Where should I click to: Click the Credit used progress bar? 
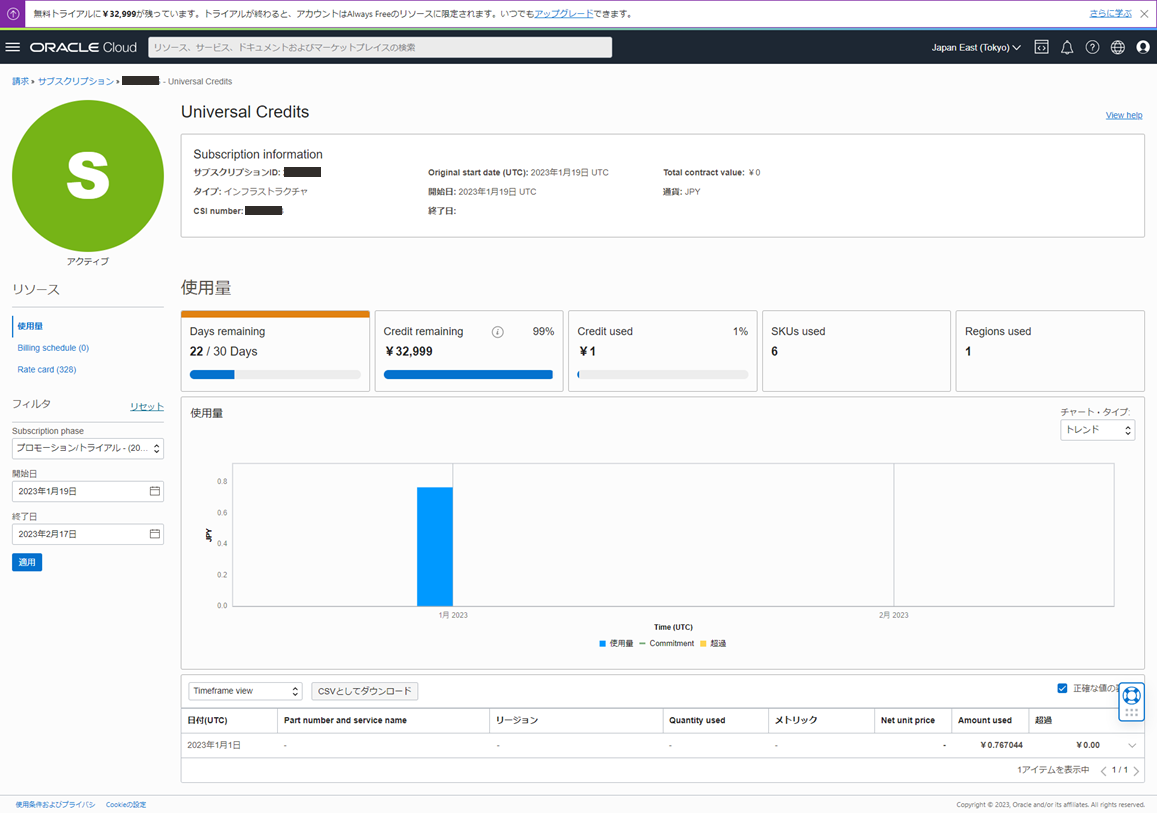click(x=663, y=375)
